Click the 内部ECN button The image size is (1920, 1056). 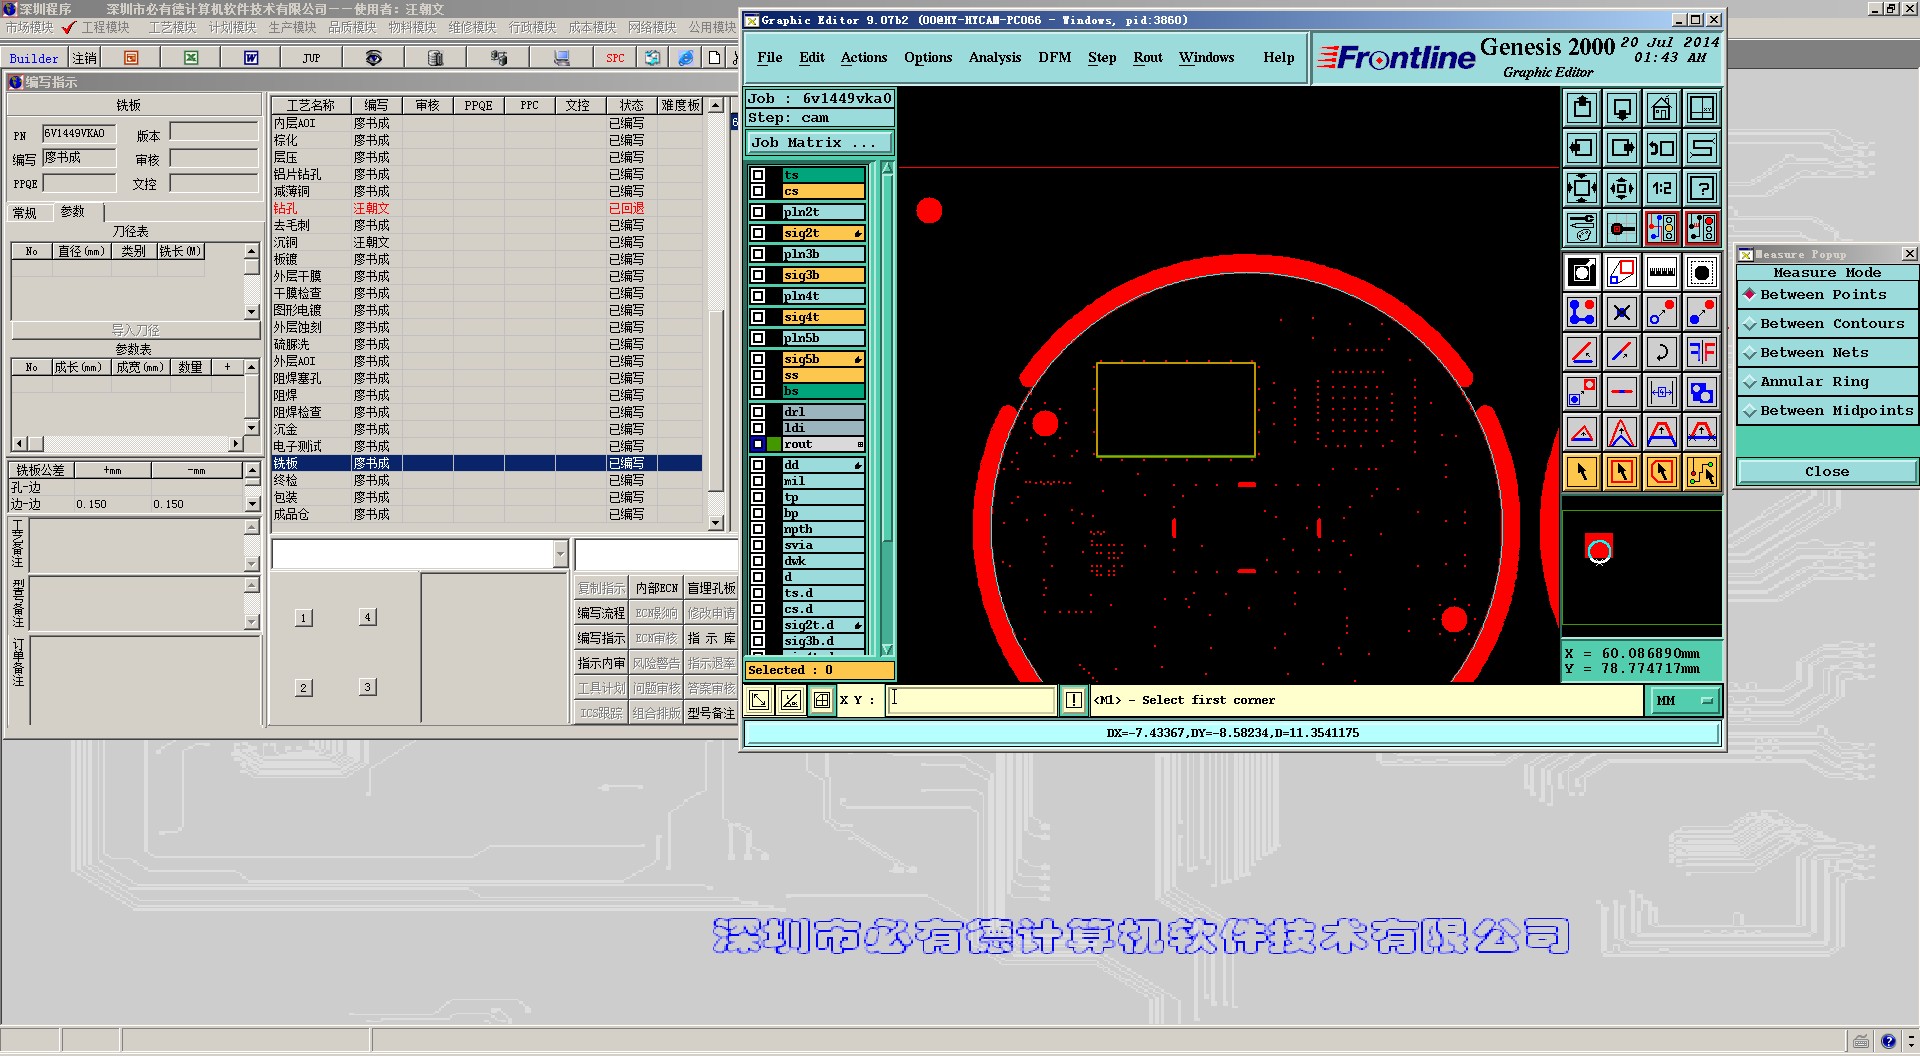657,588
